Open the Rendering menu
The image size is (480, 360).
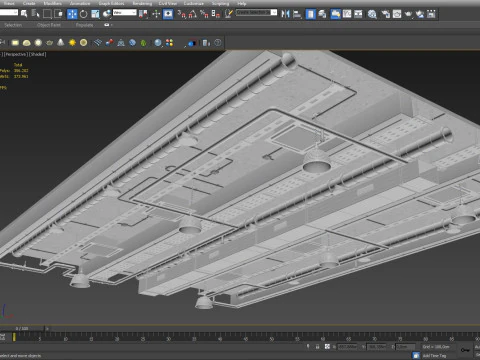pyautogui.click(x=142, y=3)
